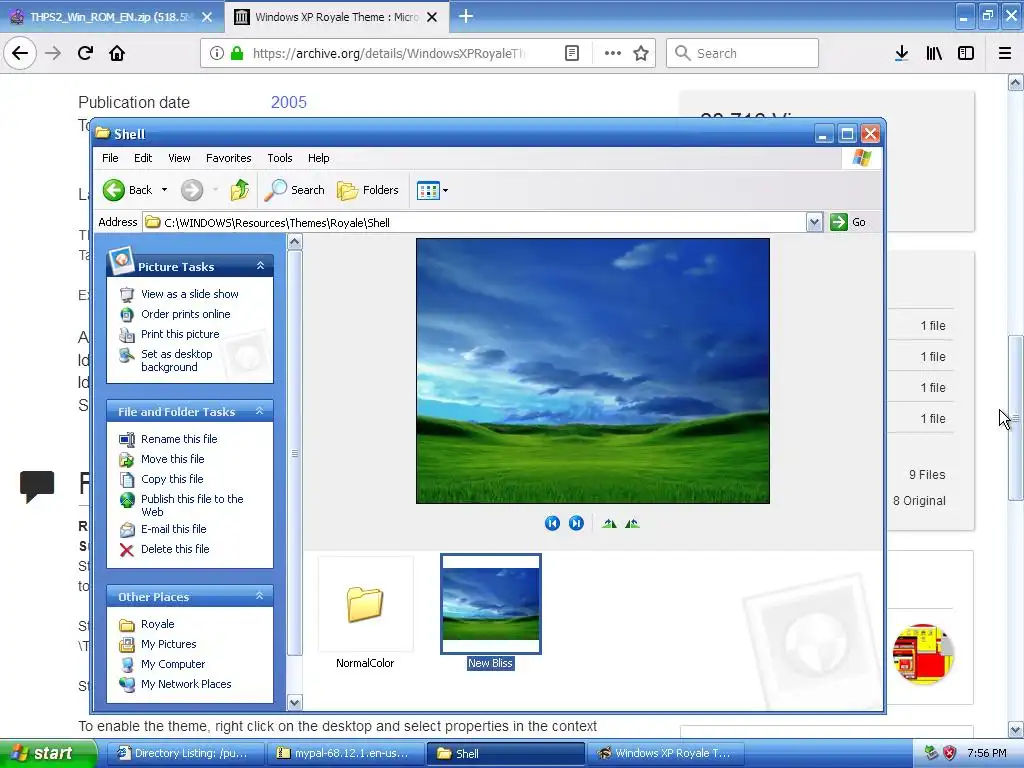Screen dimensions: 1024x768
Task: Collapse File and Folder Tasks panel
Action: (260, 411)
